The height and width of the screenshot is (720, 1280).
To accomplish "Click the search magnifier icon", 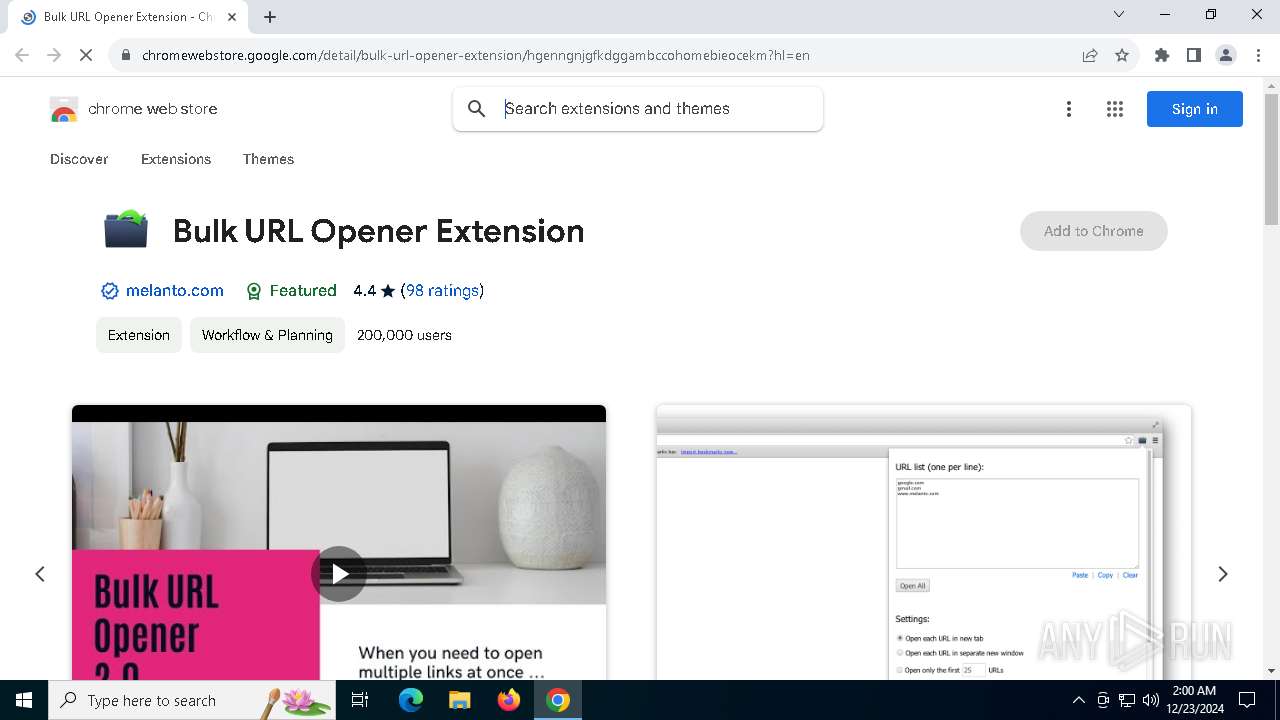I will click(x=477, y=109).
